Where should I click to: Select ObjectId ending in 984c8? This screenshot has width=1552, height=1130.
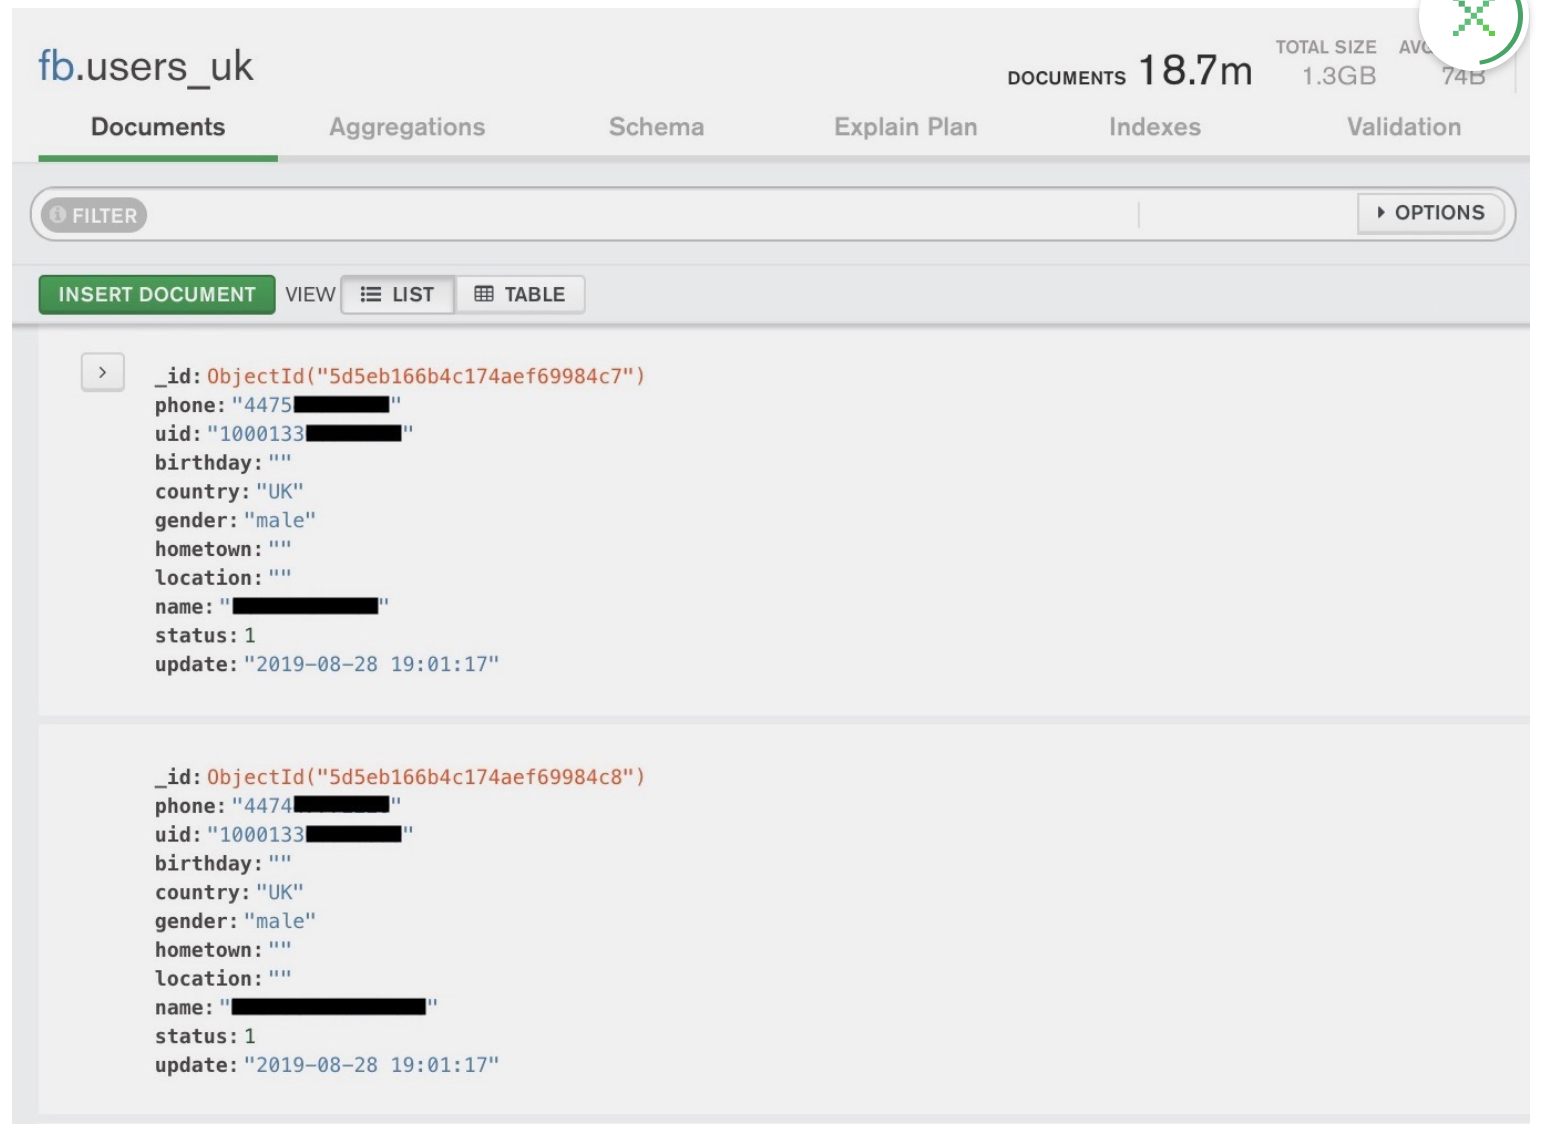tap(426, 777)
